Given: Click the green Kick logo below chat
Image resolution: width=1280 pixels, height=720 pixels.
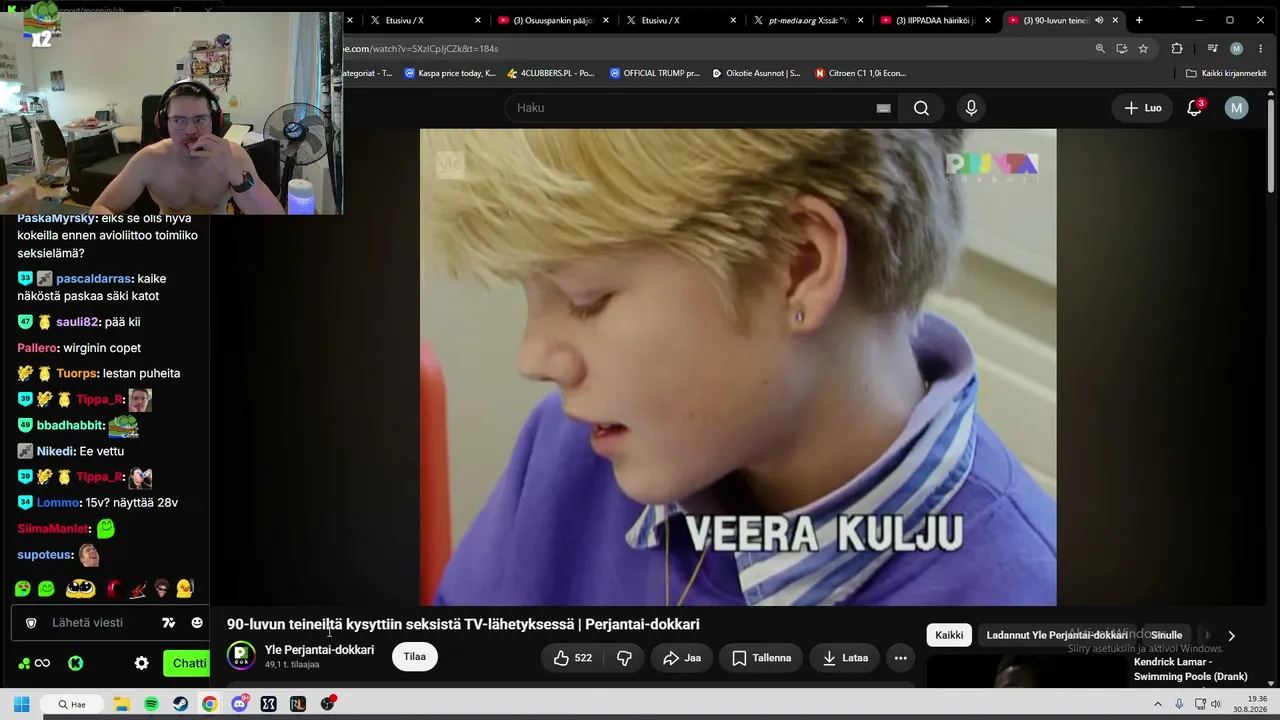Looking at the screenshot, I should pyautogui.click(x=75, y=663).
